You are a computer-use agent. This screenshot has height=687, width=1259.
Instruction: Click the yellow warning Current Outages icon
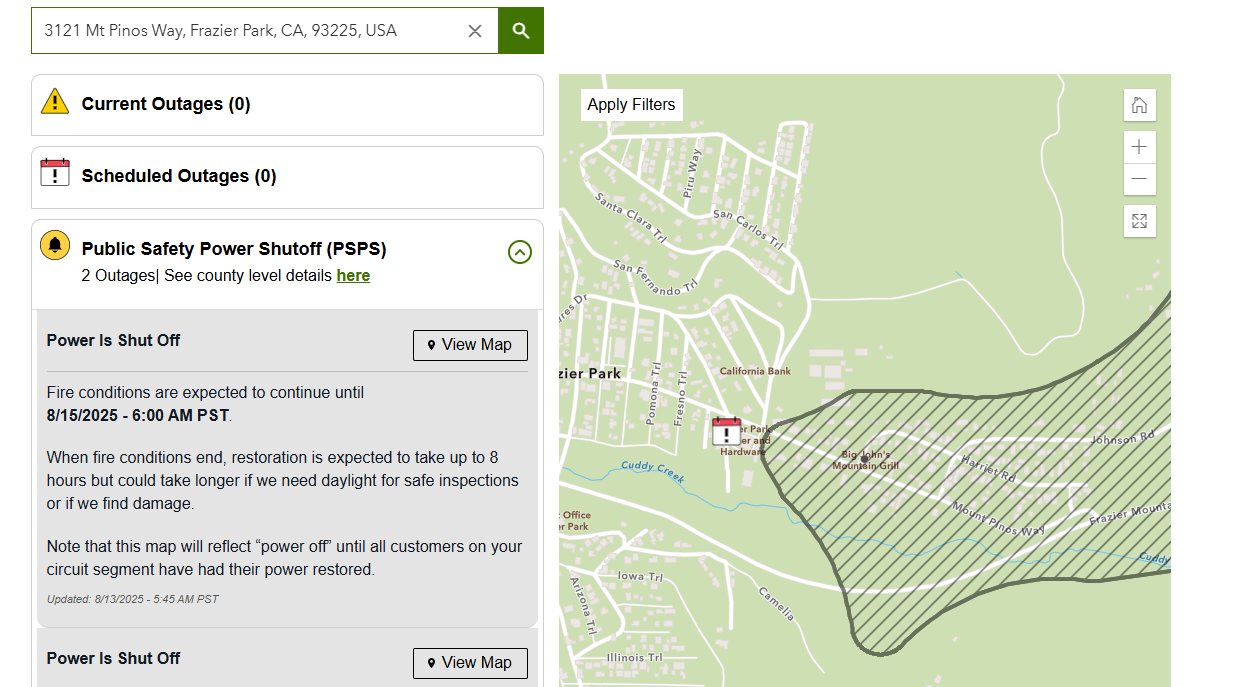click(x=55, y=102)
